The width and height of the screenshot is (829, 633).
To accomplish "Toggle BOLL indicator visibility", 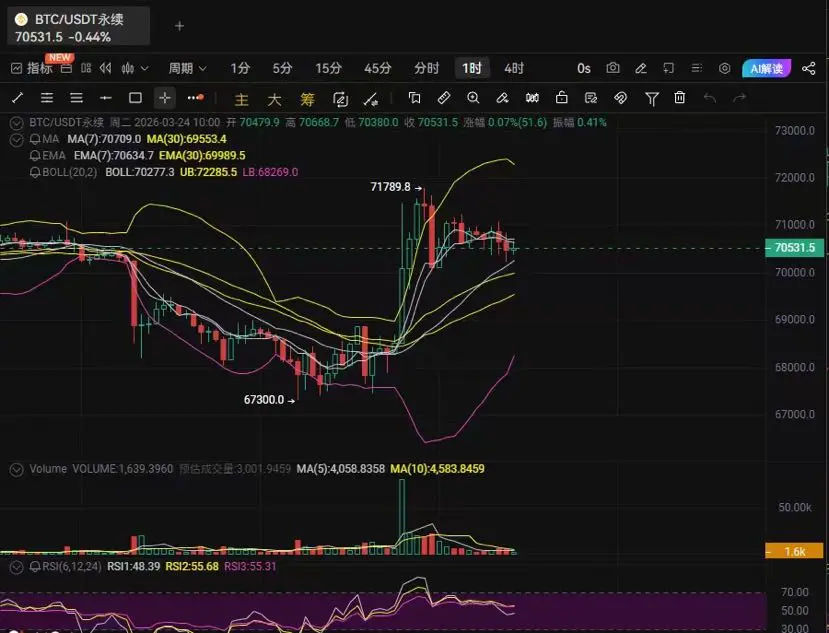I will (x=35, y=172).
